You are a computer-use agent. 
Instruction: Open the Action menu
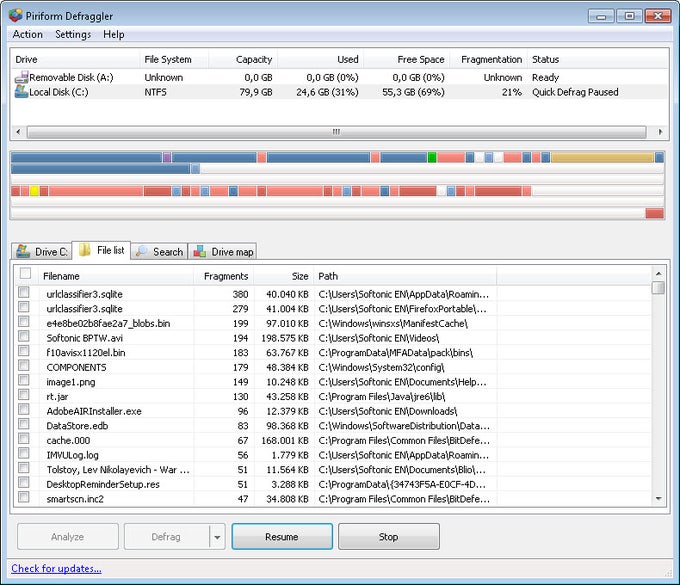[x=28, y=34]
